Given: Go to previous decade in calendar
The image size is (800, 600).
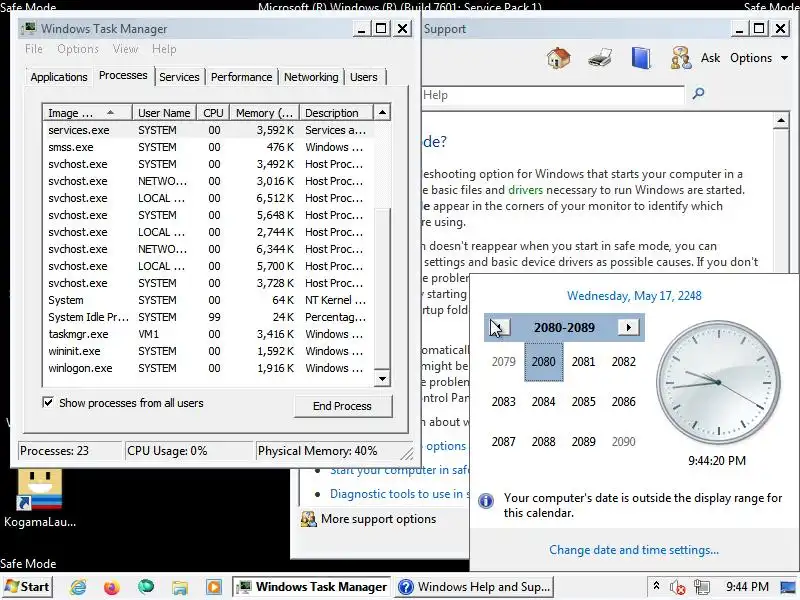Looking at the screenshot, I should pyautogui.click(x=499, y=327).
